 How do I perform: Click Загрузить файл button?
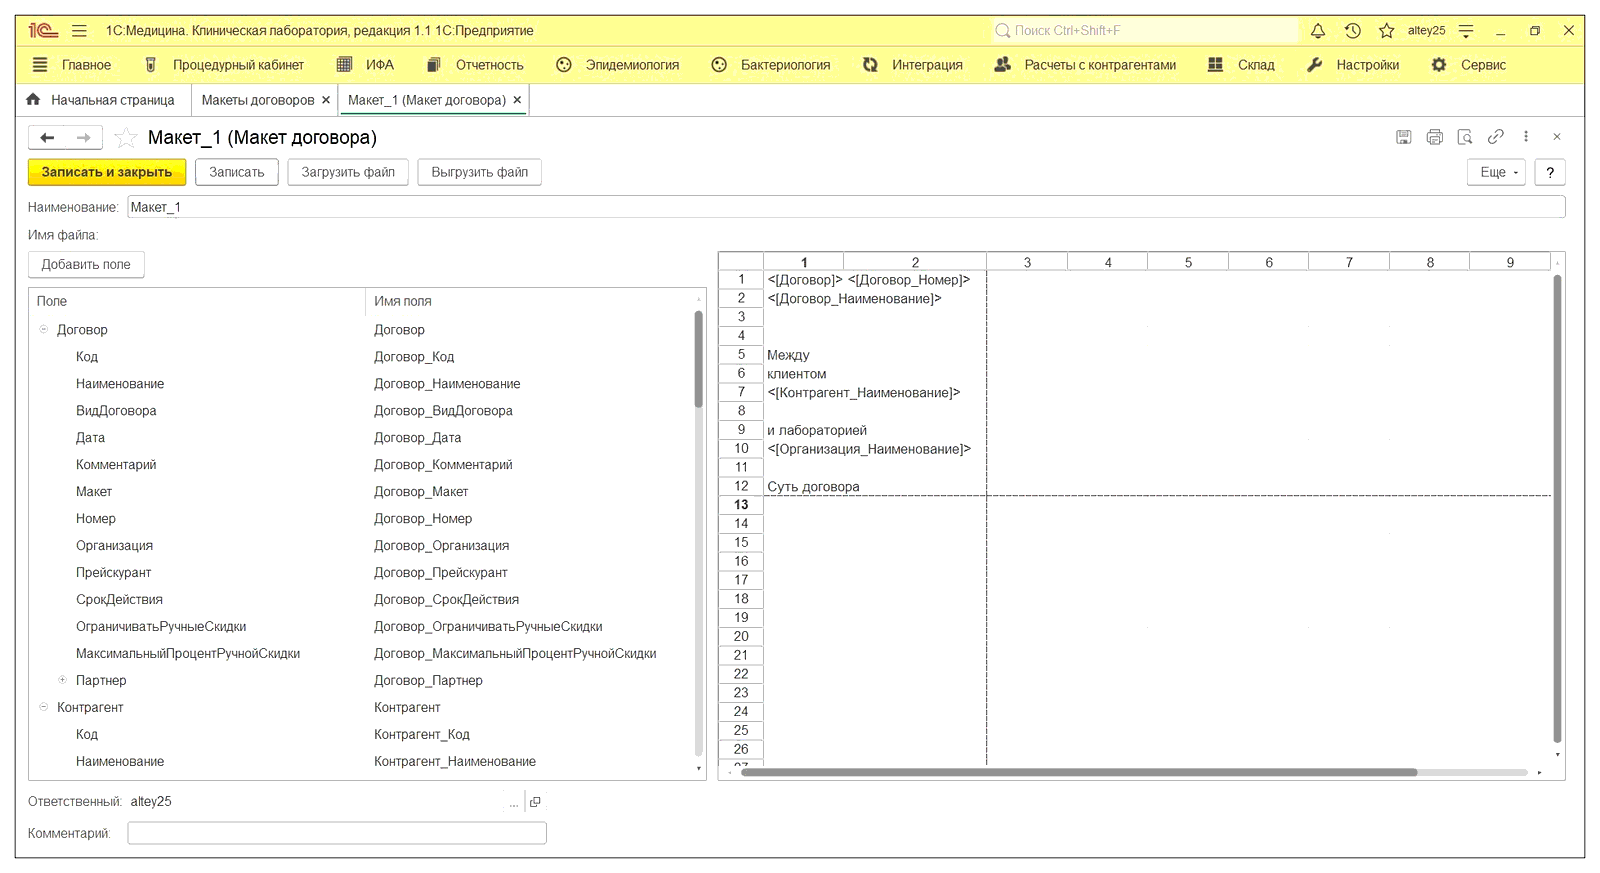tap(348, 172)
